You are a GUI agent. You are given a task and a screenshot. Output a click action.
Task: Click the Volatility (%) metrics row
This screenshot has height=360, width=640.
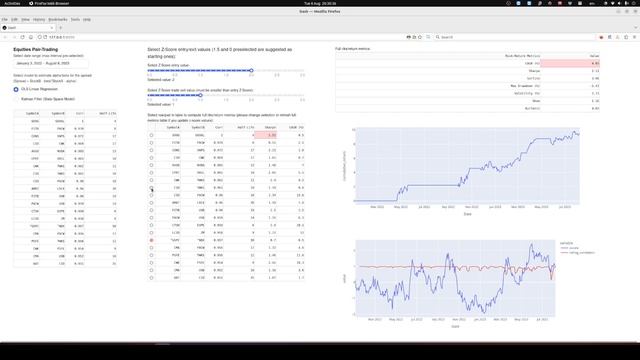tap(467, 93)
